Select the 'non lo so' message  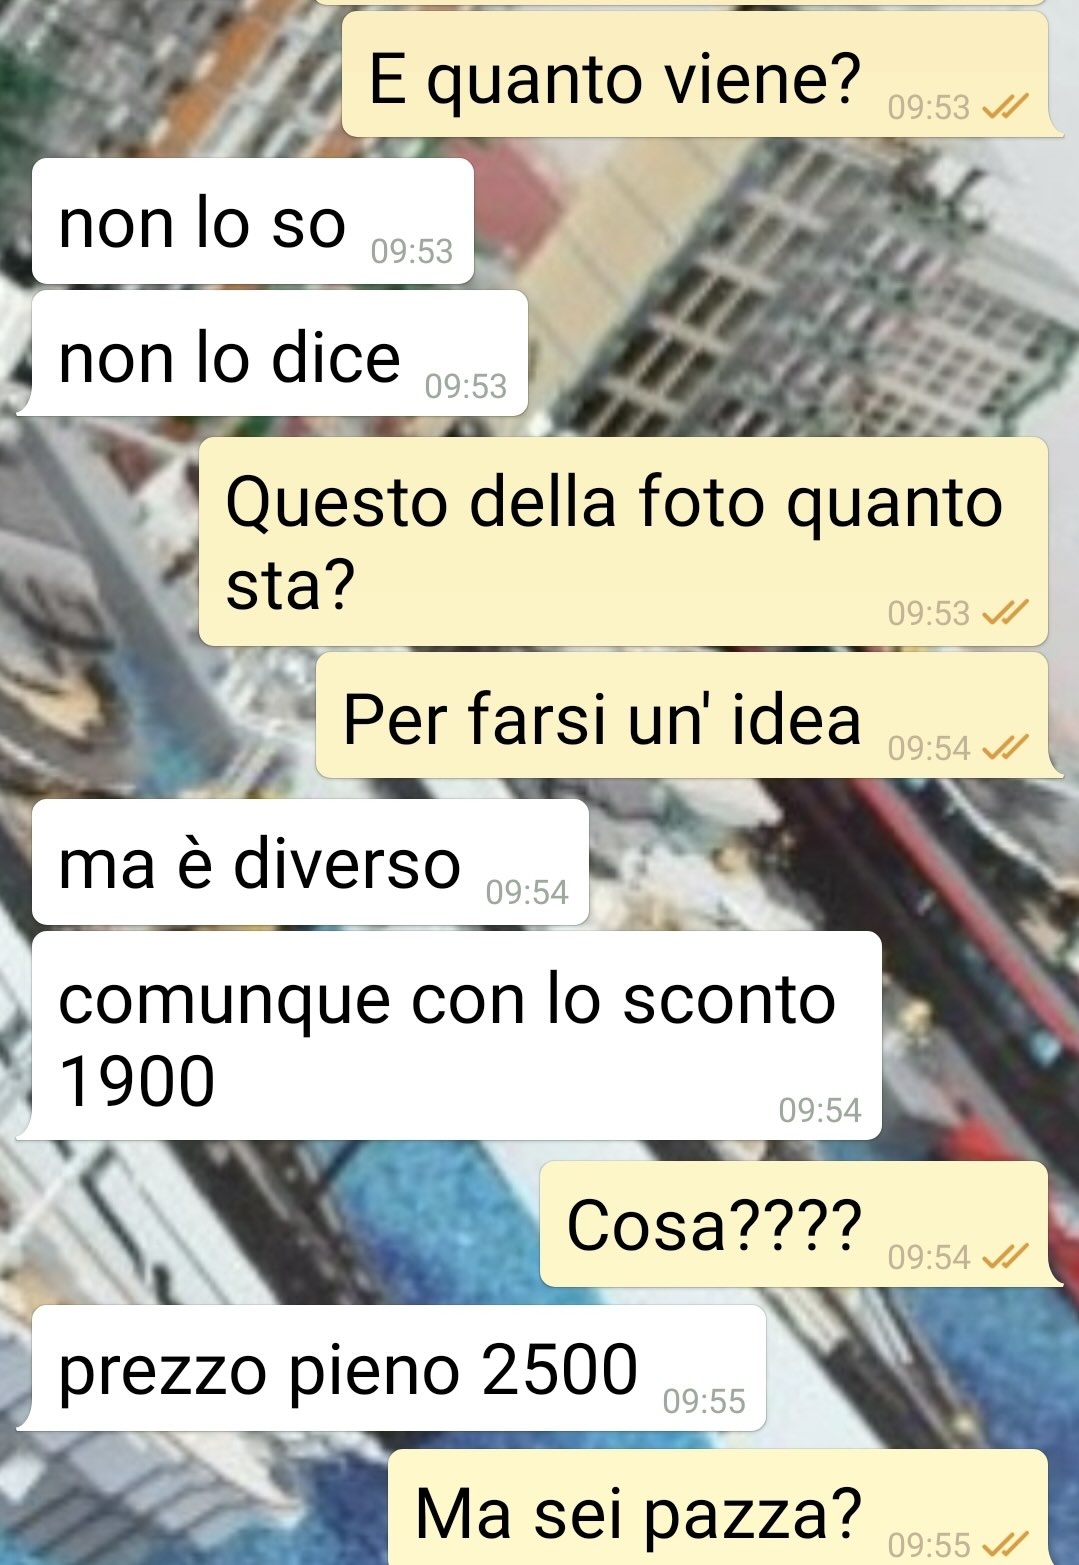(253, 221)
